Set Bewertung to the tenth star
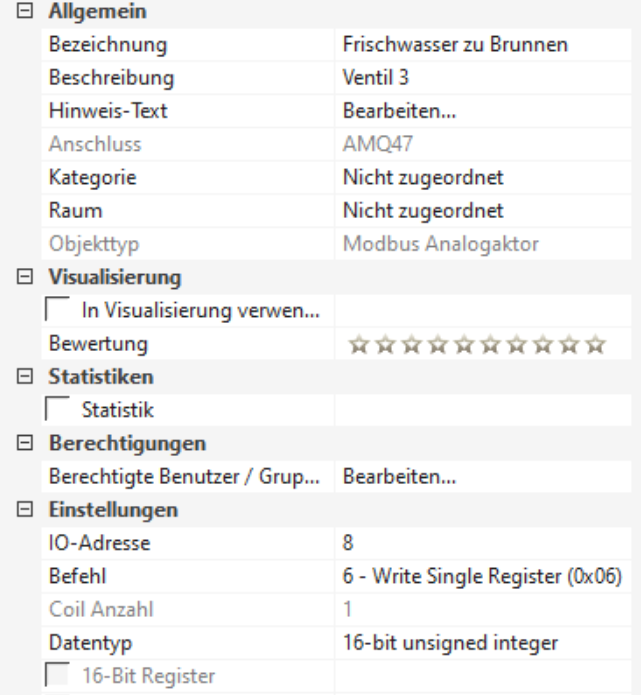 point(596,345)
